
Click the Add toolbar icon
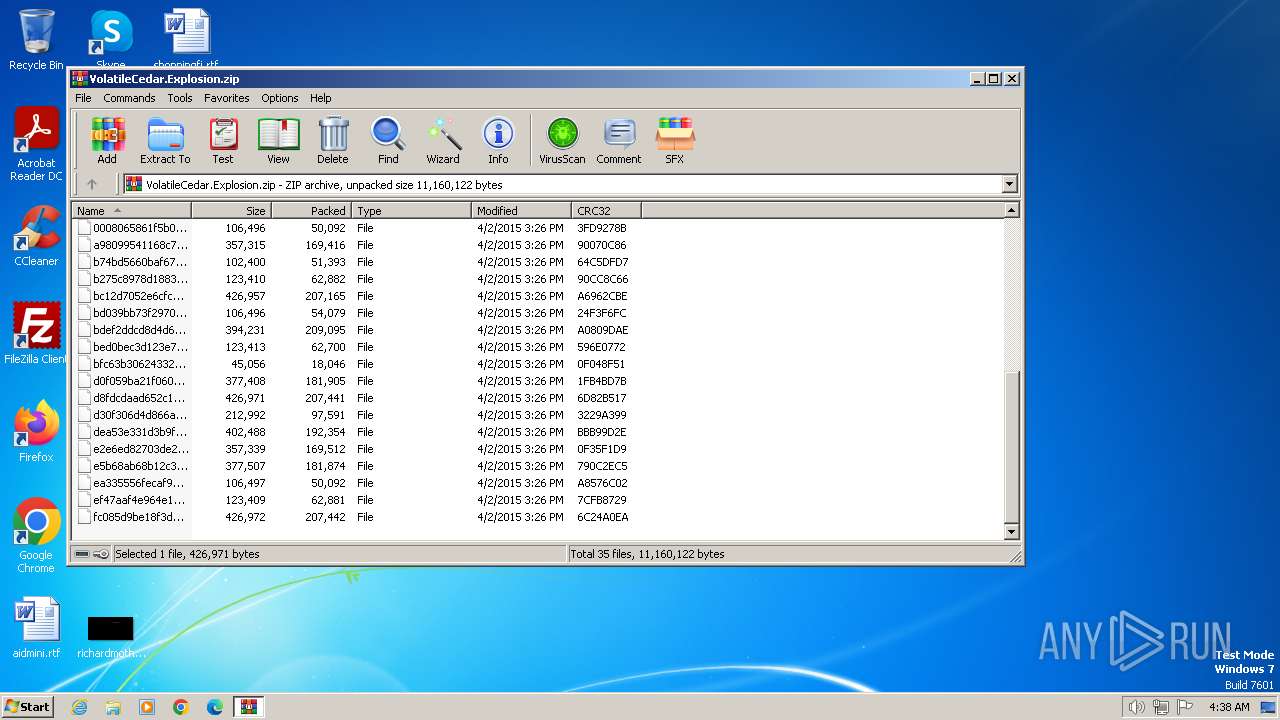point(107,141)
